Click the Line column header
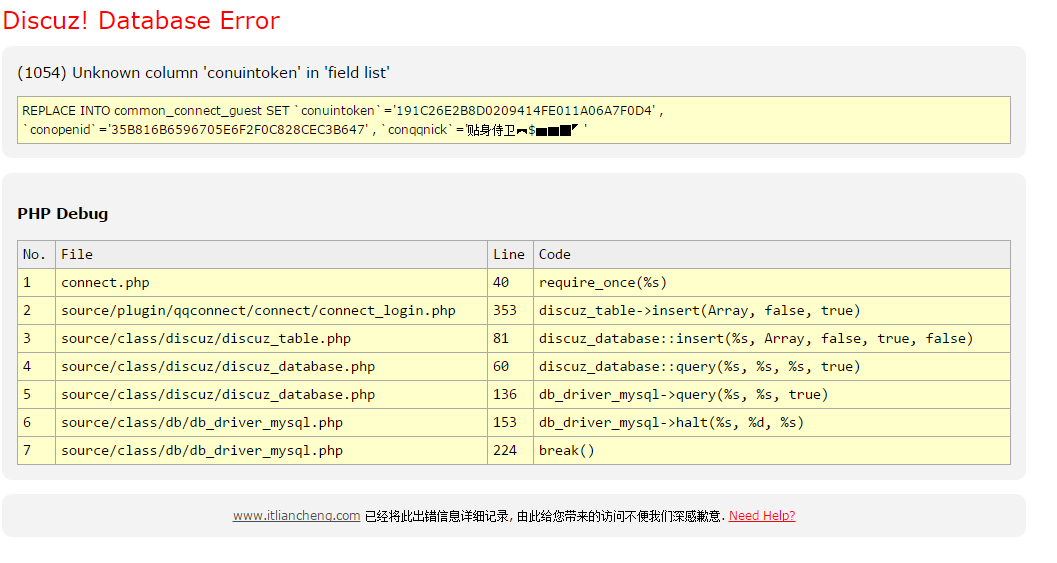 click(509, 254)
